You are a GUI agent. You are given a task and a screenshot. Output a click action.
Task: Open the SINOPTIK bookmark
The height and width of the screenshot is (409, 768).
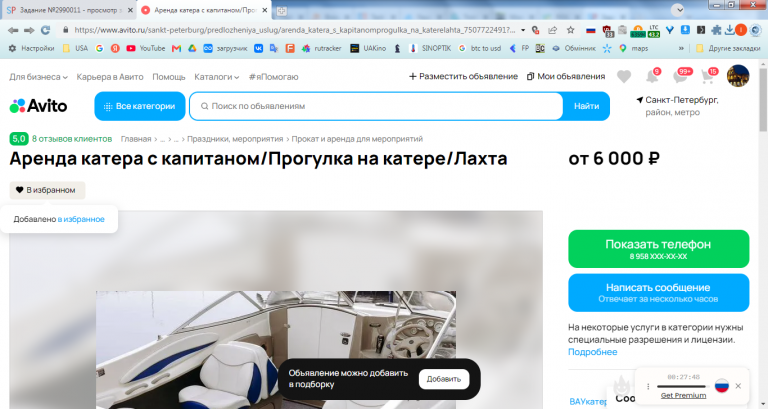(x=430, y=48)
